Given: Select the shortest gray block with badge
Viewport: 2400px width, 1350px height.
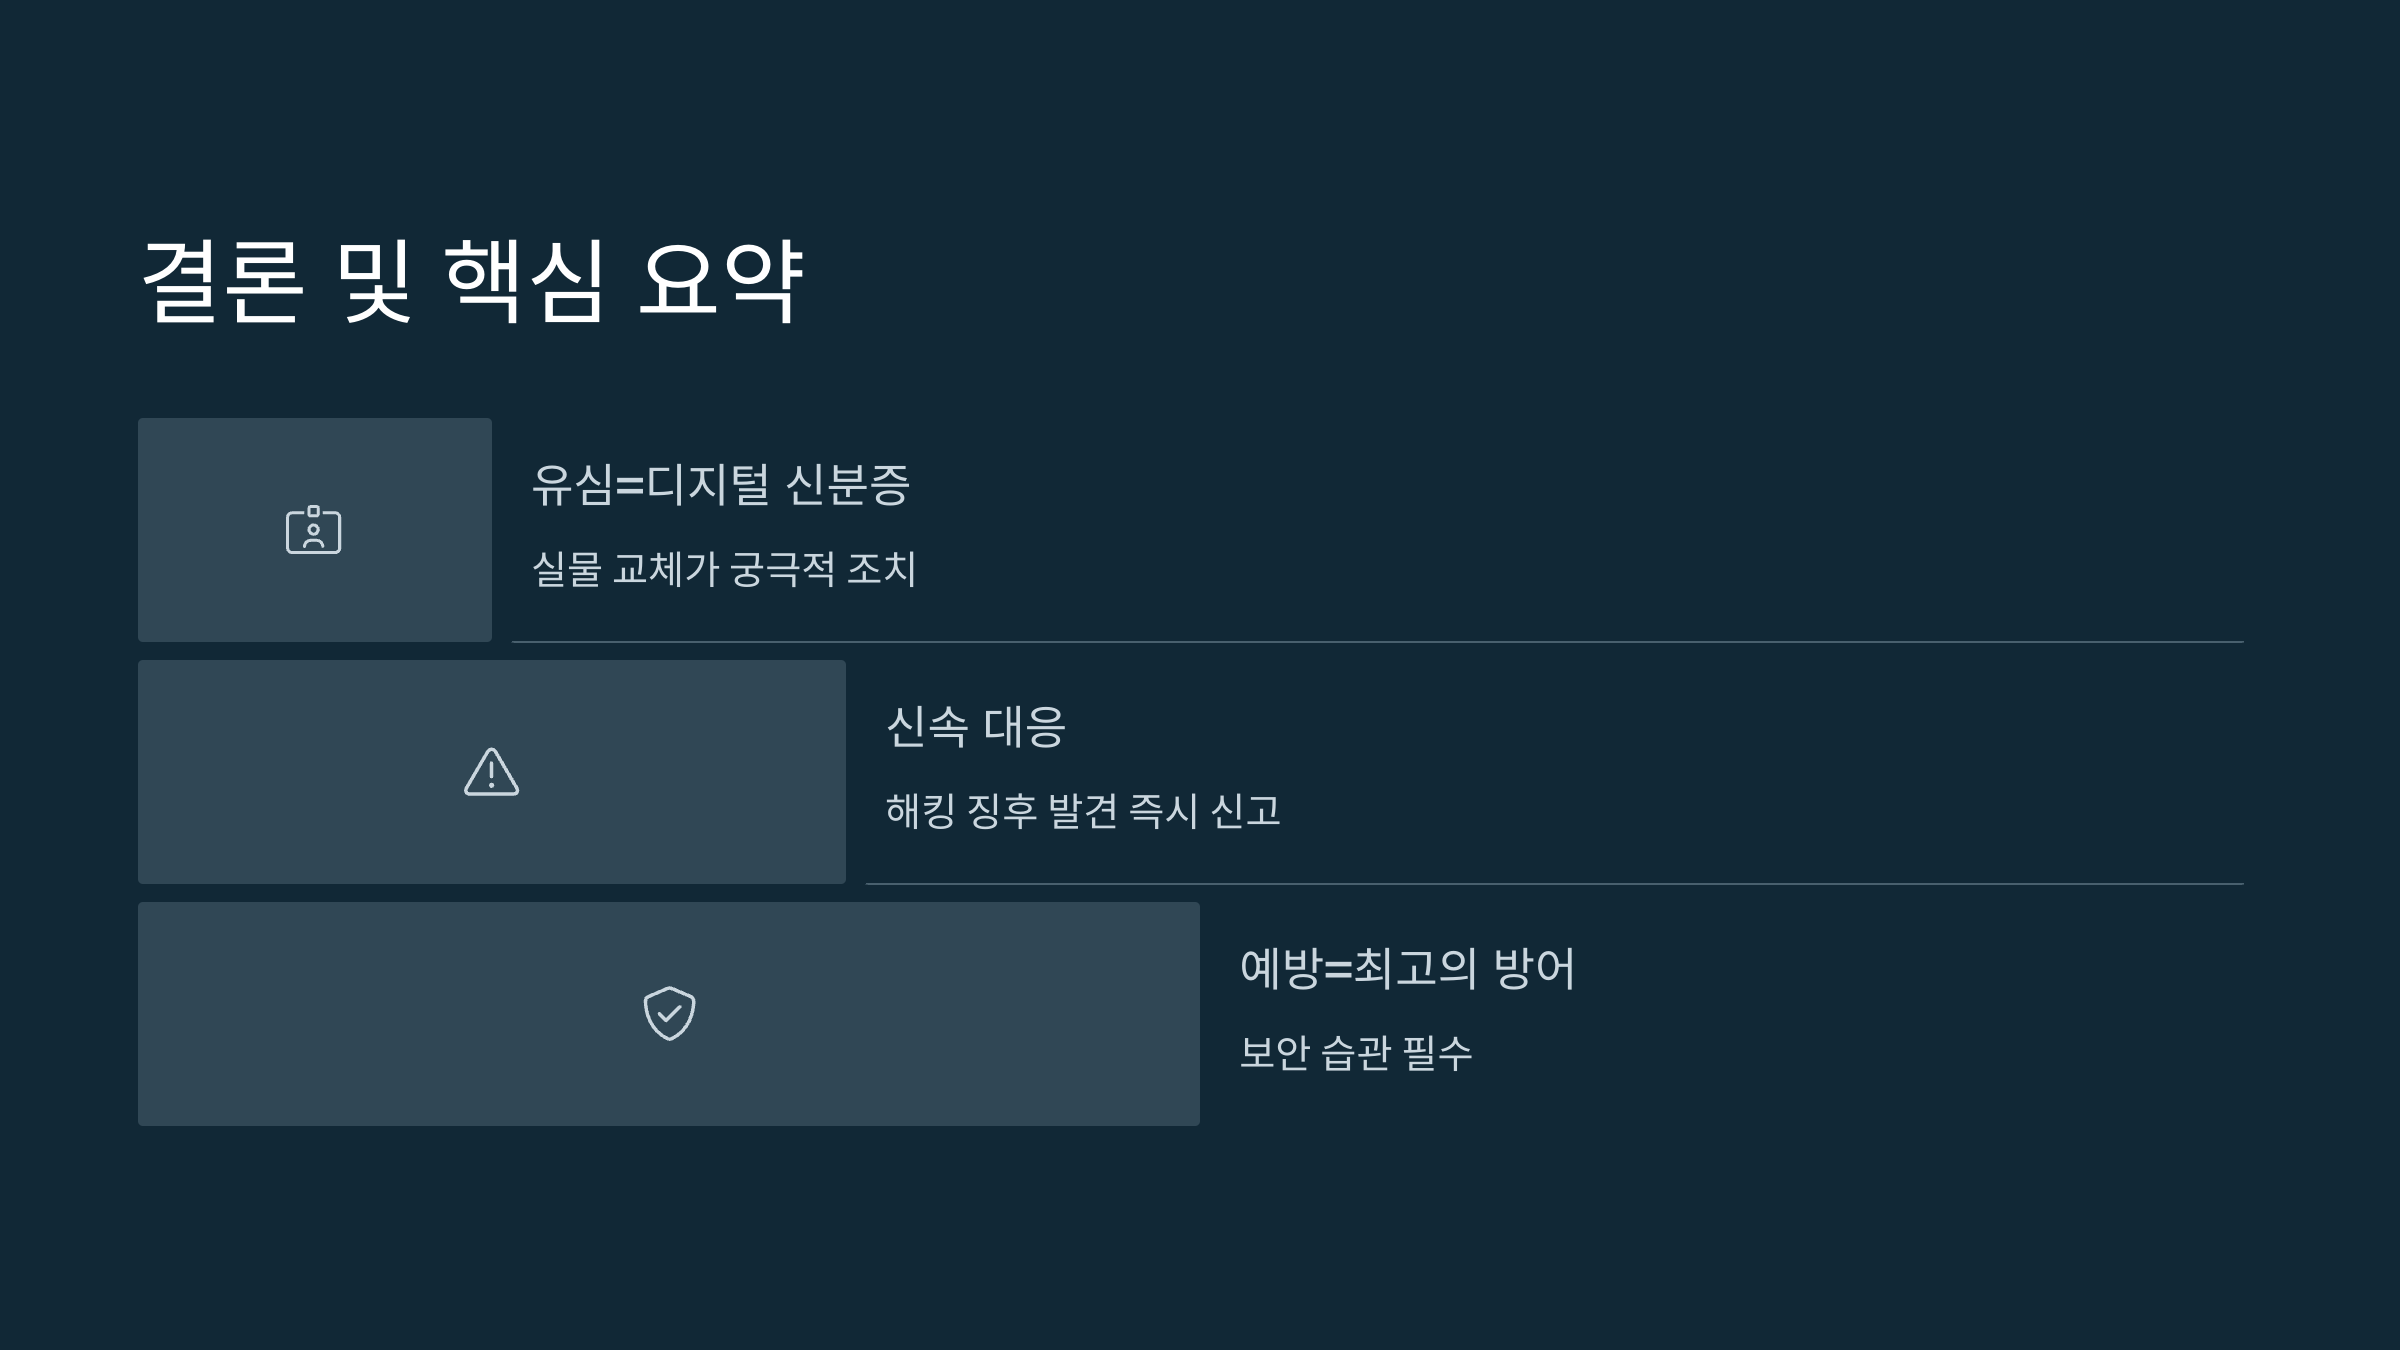Looking at the screenshot, I should [315, 530].
